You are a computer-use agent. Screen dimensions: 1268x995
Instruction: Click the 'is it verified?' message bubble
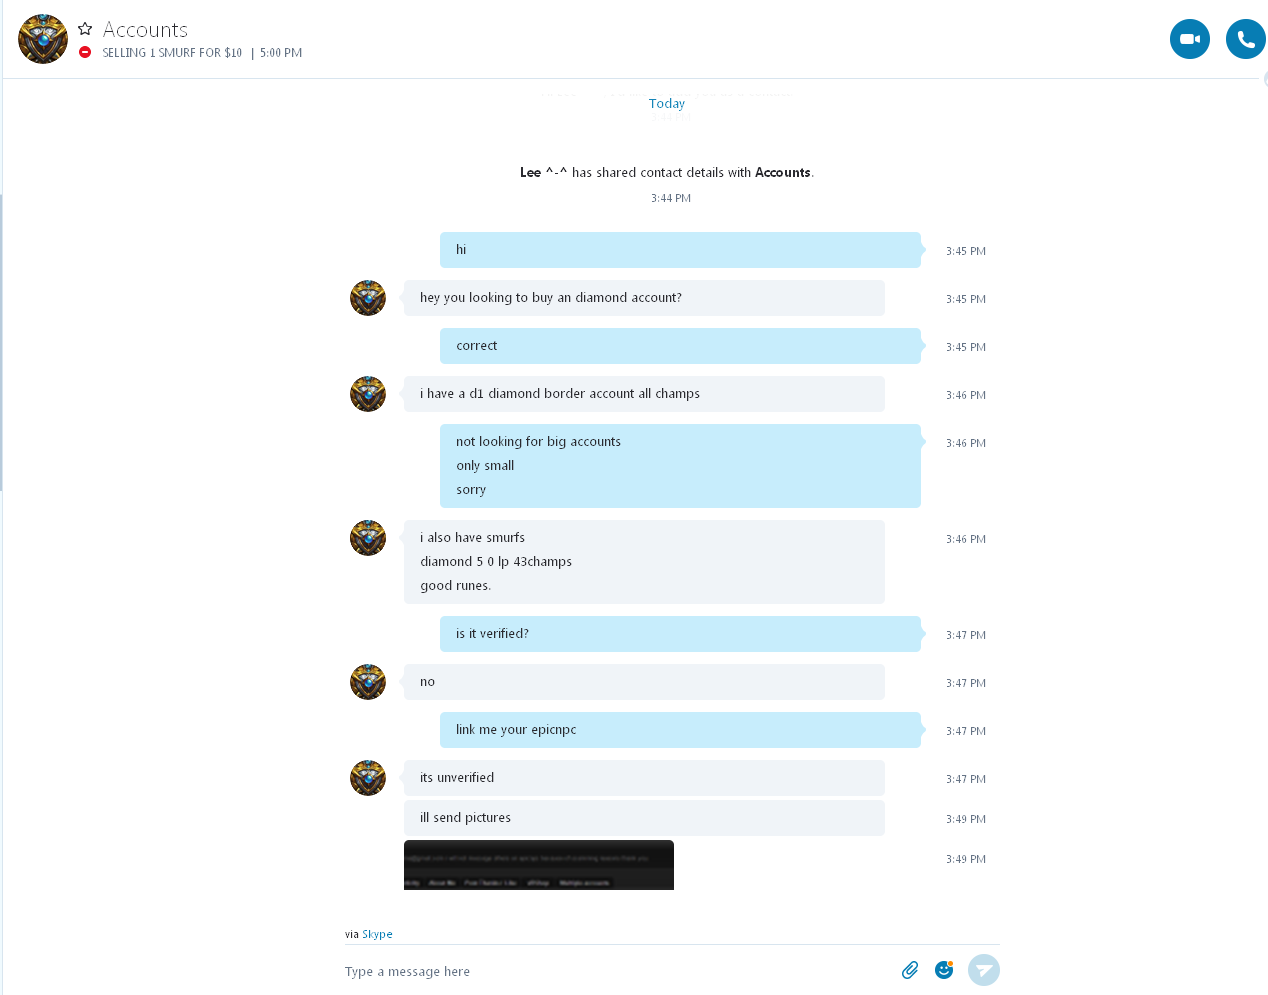coord(680,634)
